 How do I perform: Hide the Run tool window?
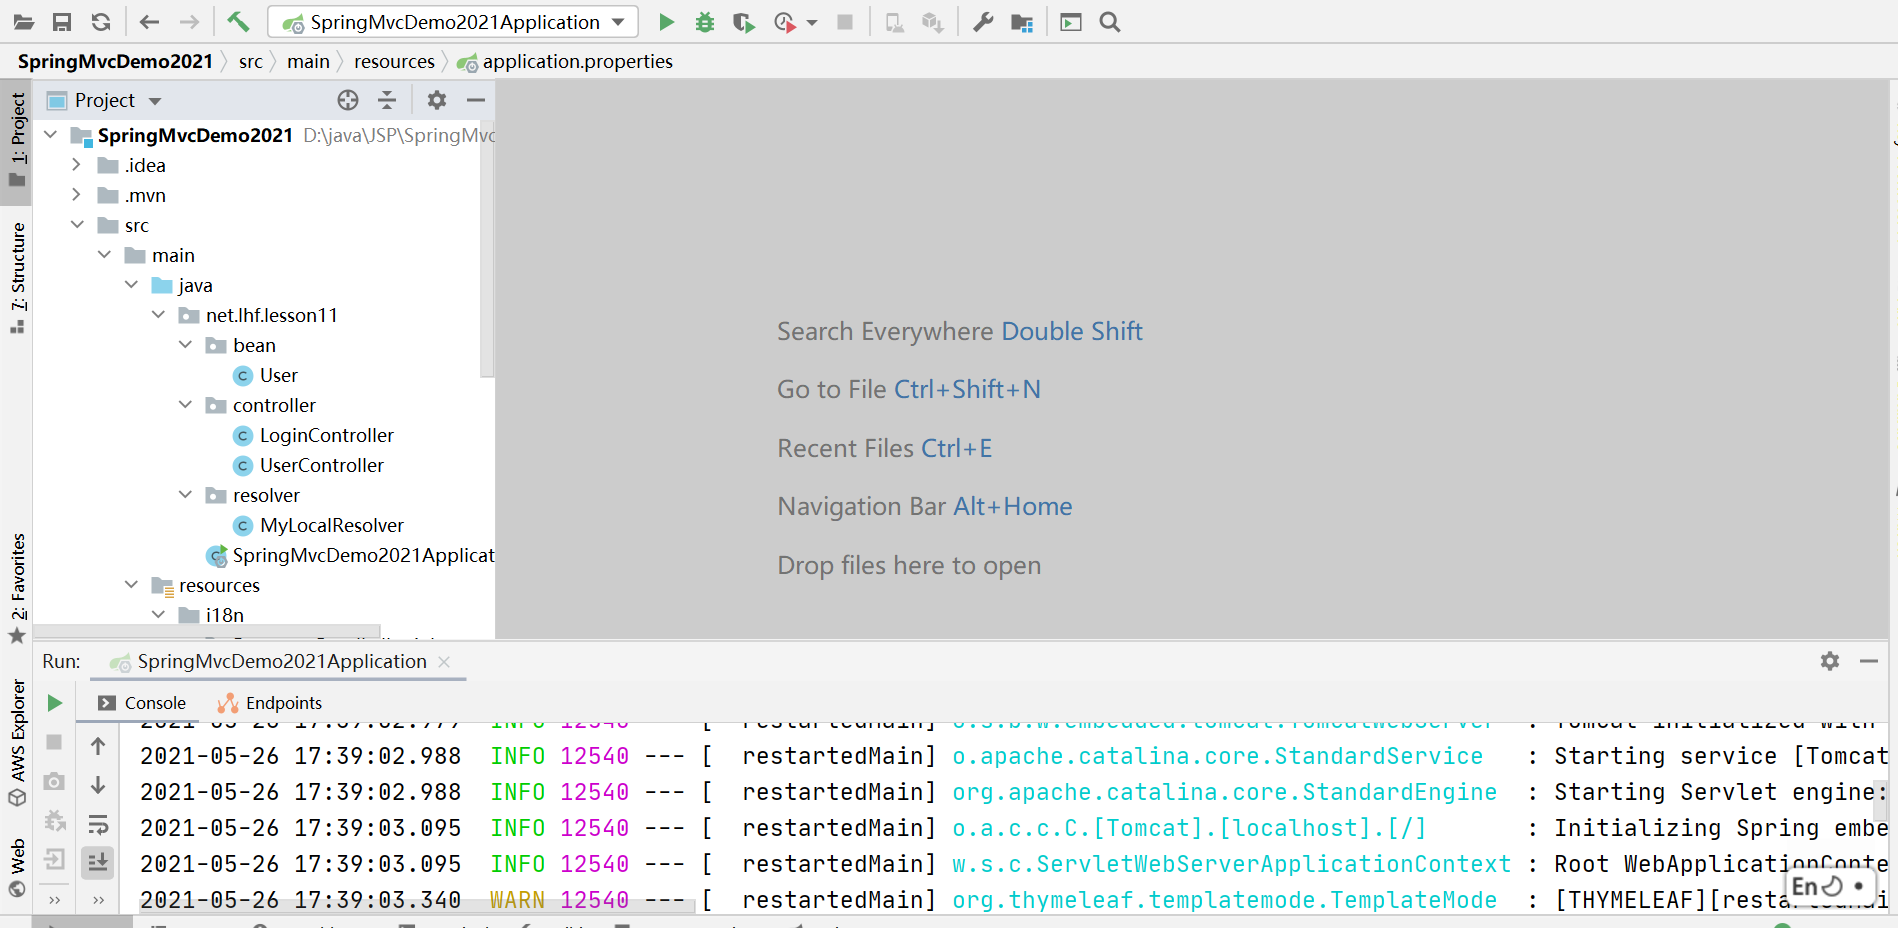tap(1869, 661)
